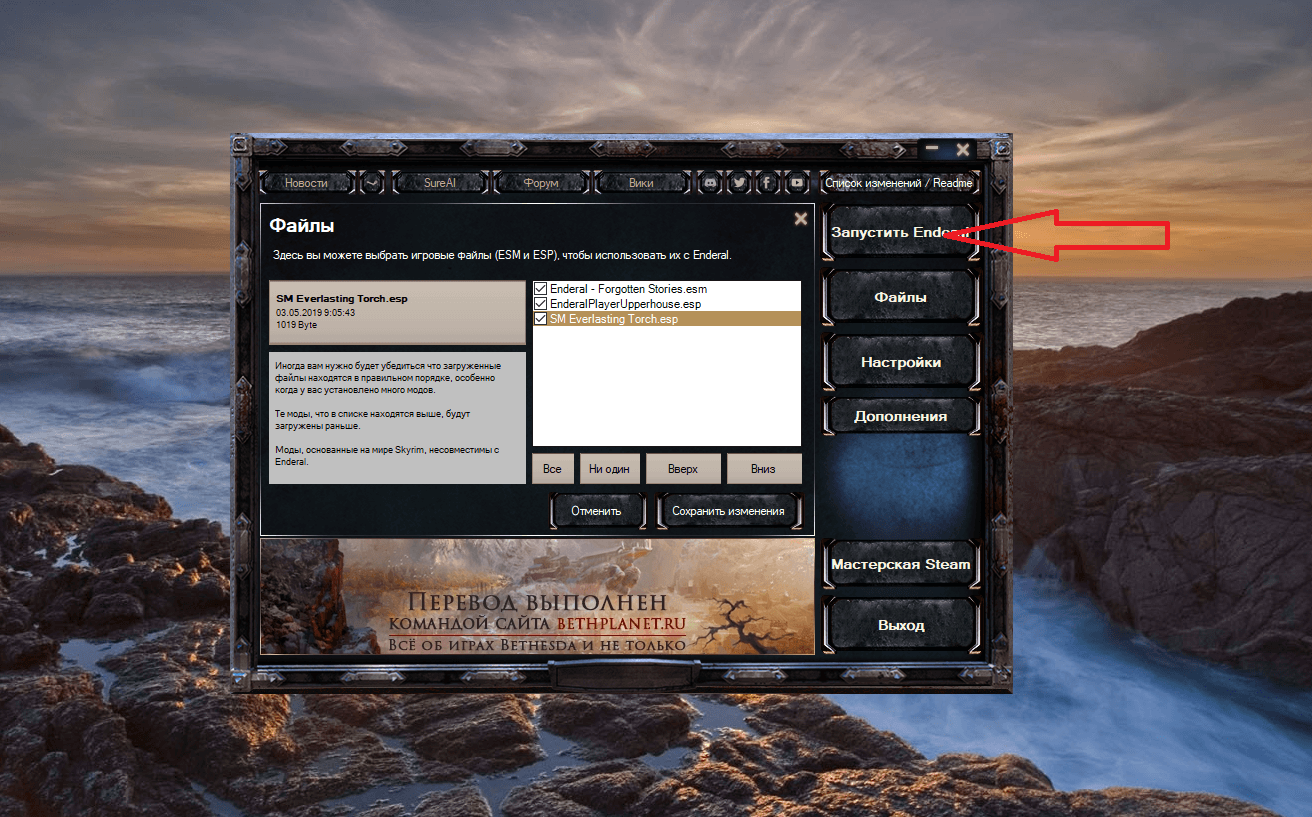Open the Мастерская Steam menu item
The height and width of the screenshot is (817, 1312).
point(900,564)
